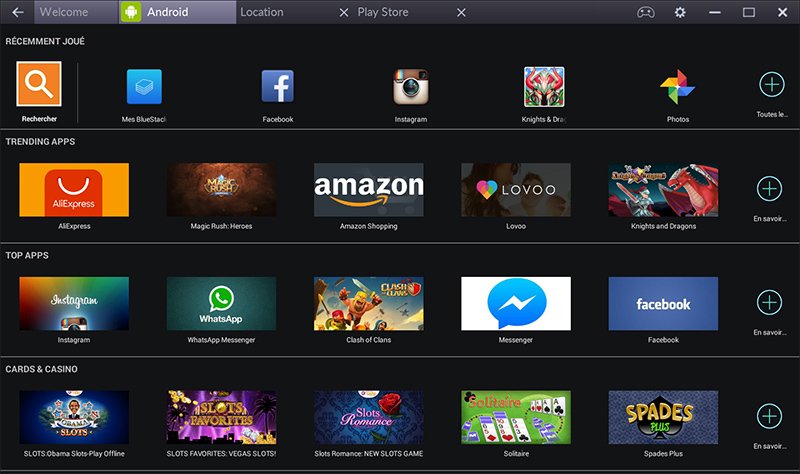The image size is (800, 474).
Task: Open the Amazon Shopping tile
Action: coord(368,190)
